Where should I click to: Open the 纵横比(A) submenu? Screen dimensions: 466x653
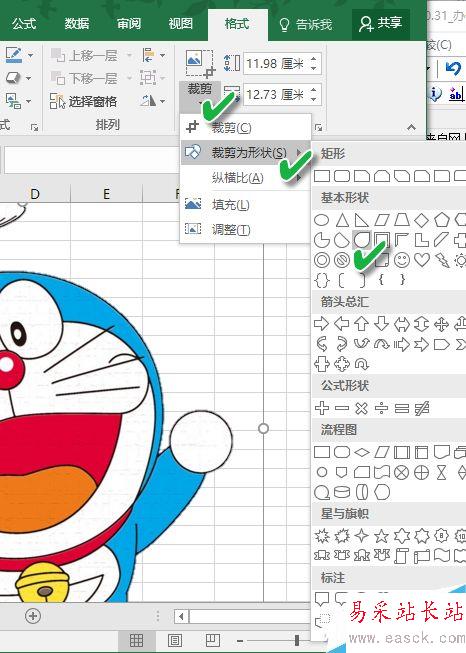(x=246, y=178)
